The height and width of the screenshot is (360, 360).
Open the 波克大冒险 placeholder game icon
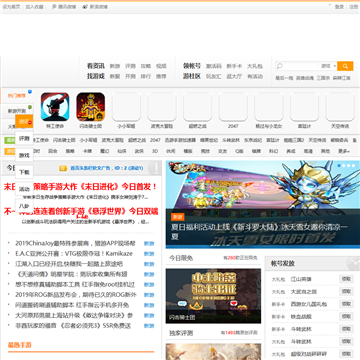tap(162, 107)
